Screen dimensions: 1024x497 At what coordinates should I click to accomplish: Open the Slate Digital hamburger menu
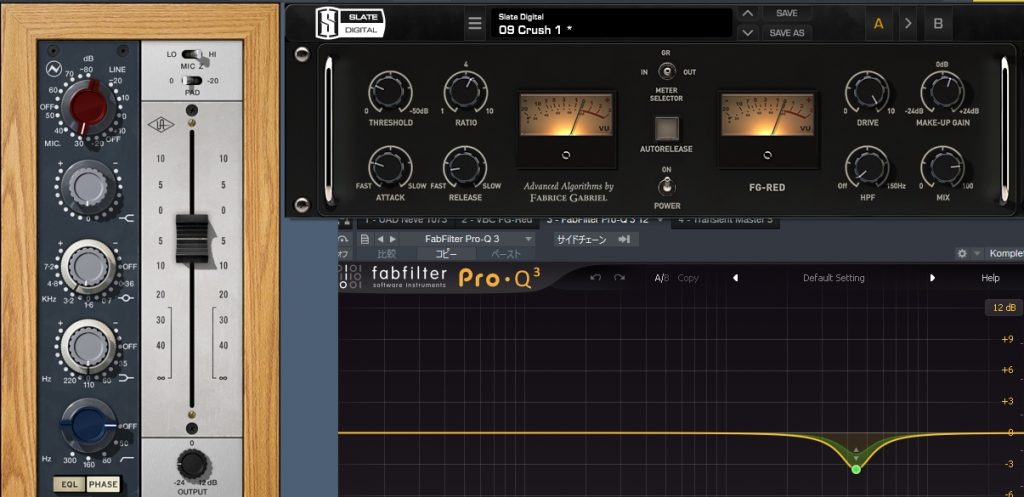tap(475, 24)
